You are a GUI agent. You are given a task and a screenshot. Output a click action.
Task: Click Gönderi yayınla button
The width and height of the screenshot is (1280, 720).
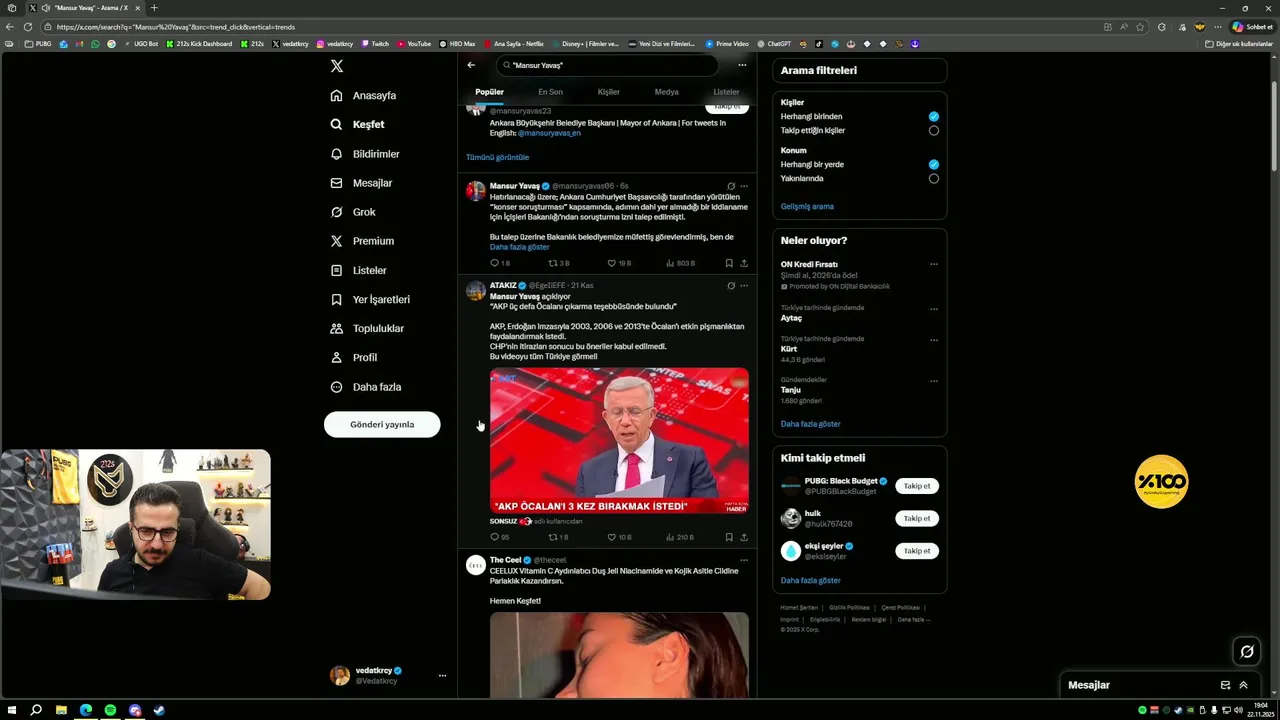[x=382, y=424]
